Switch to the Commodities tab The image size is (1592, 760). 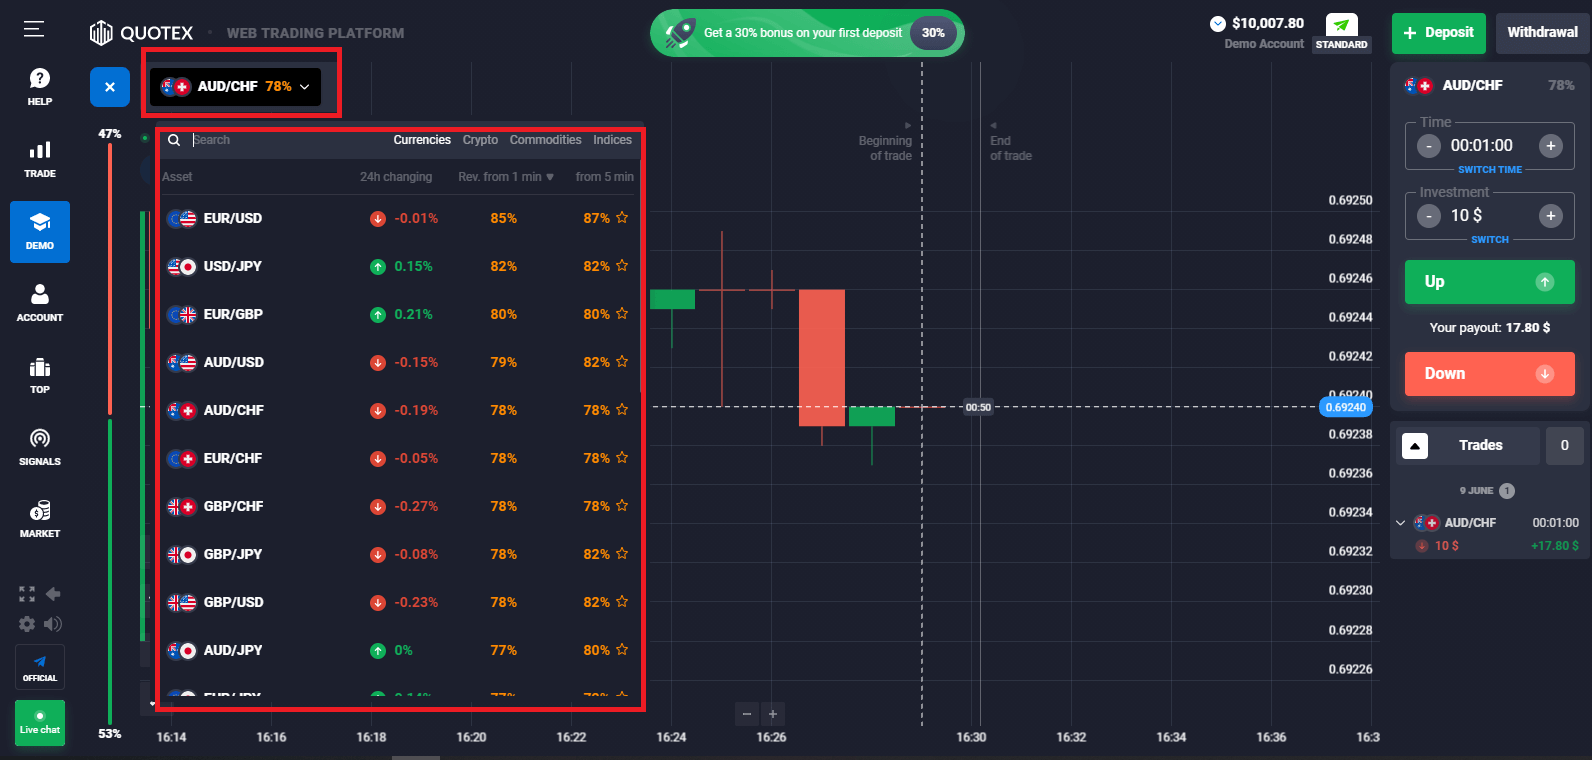[545, 140]
